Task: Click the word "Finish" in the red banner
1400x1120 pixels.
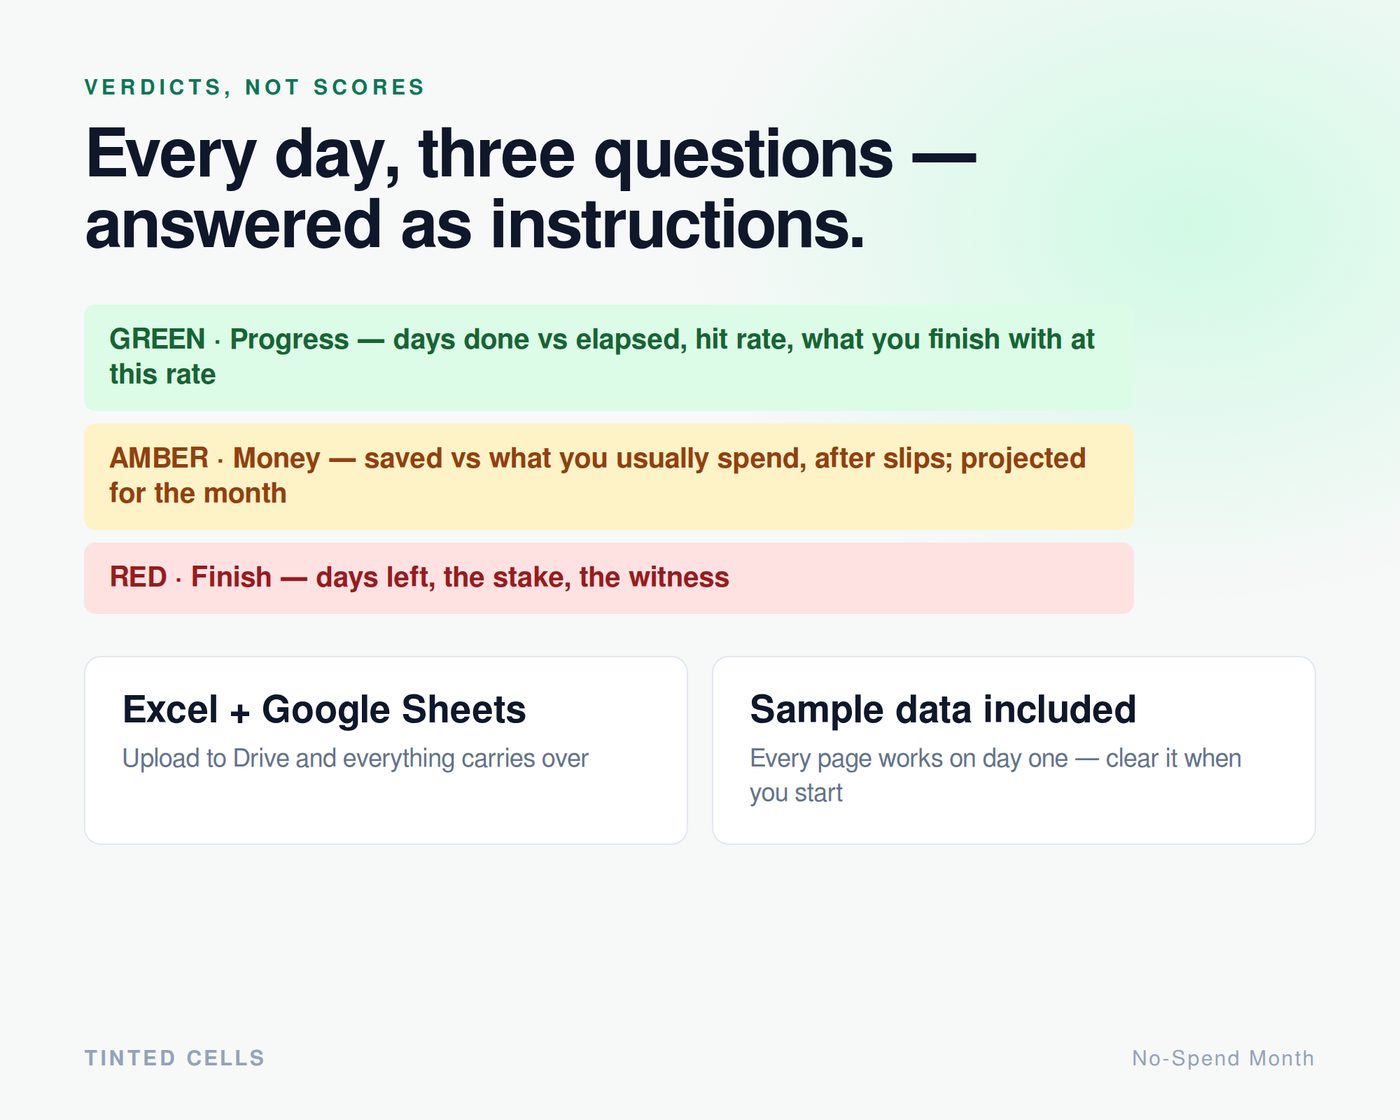Action: click(231, 577)
